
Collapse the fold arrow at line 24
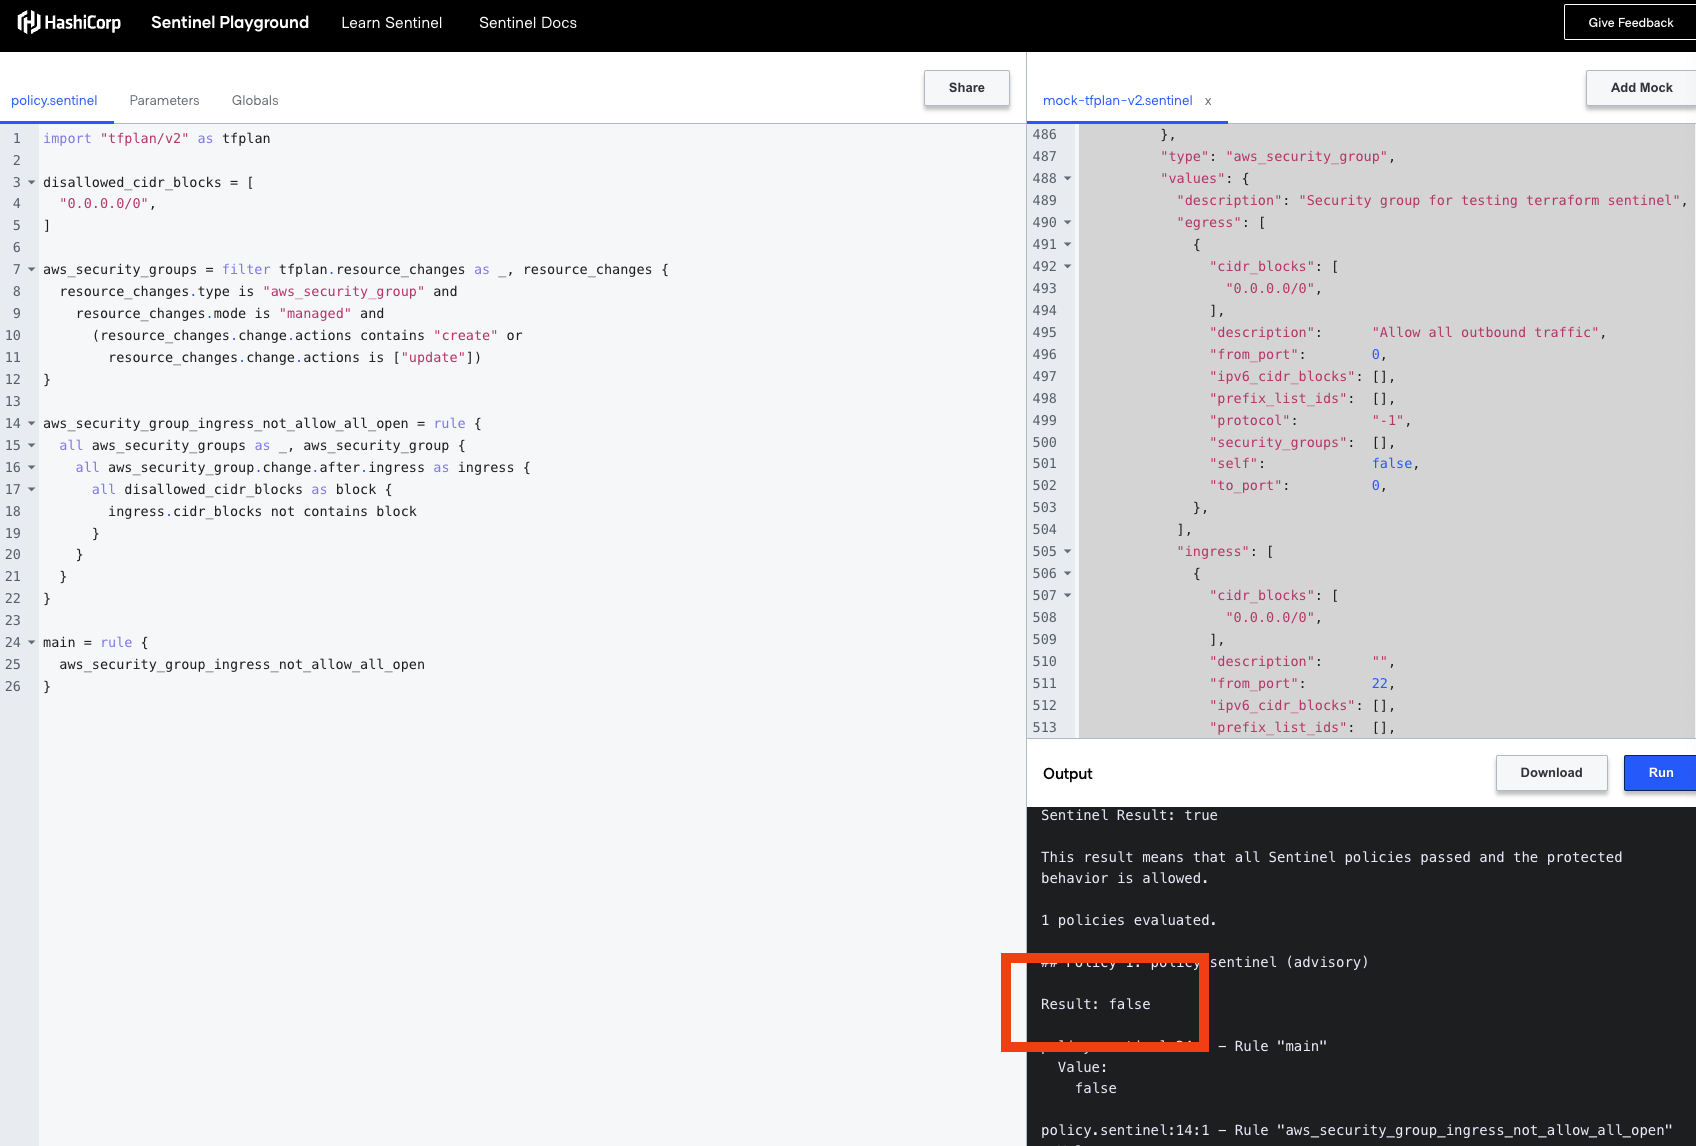(31, 643)
